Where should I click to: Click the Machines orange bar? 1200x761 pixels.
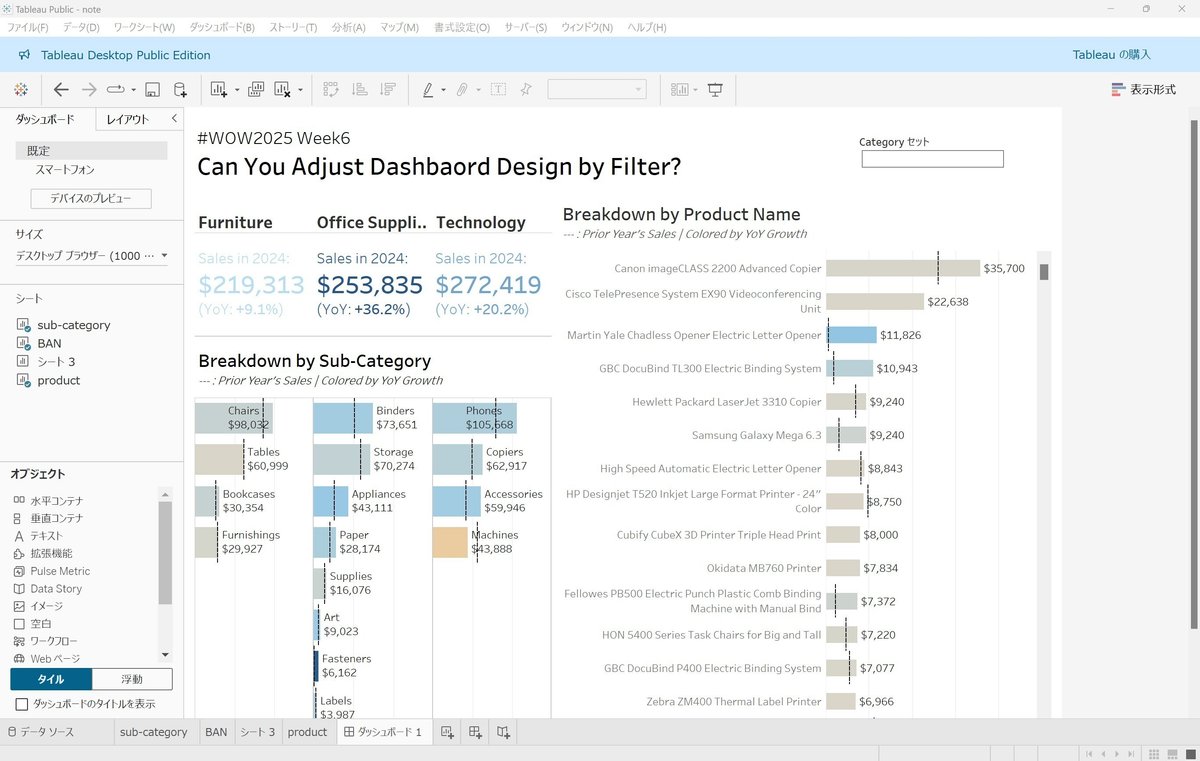(x=451, y=542)
